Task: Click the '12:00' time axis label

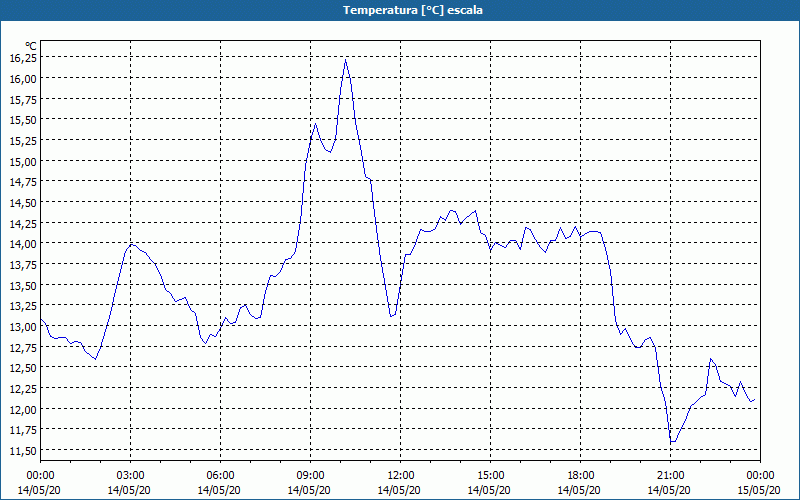Action: coord(401,476)
